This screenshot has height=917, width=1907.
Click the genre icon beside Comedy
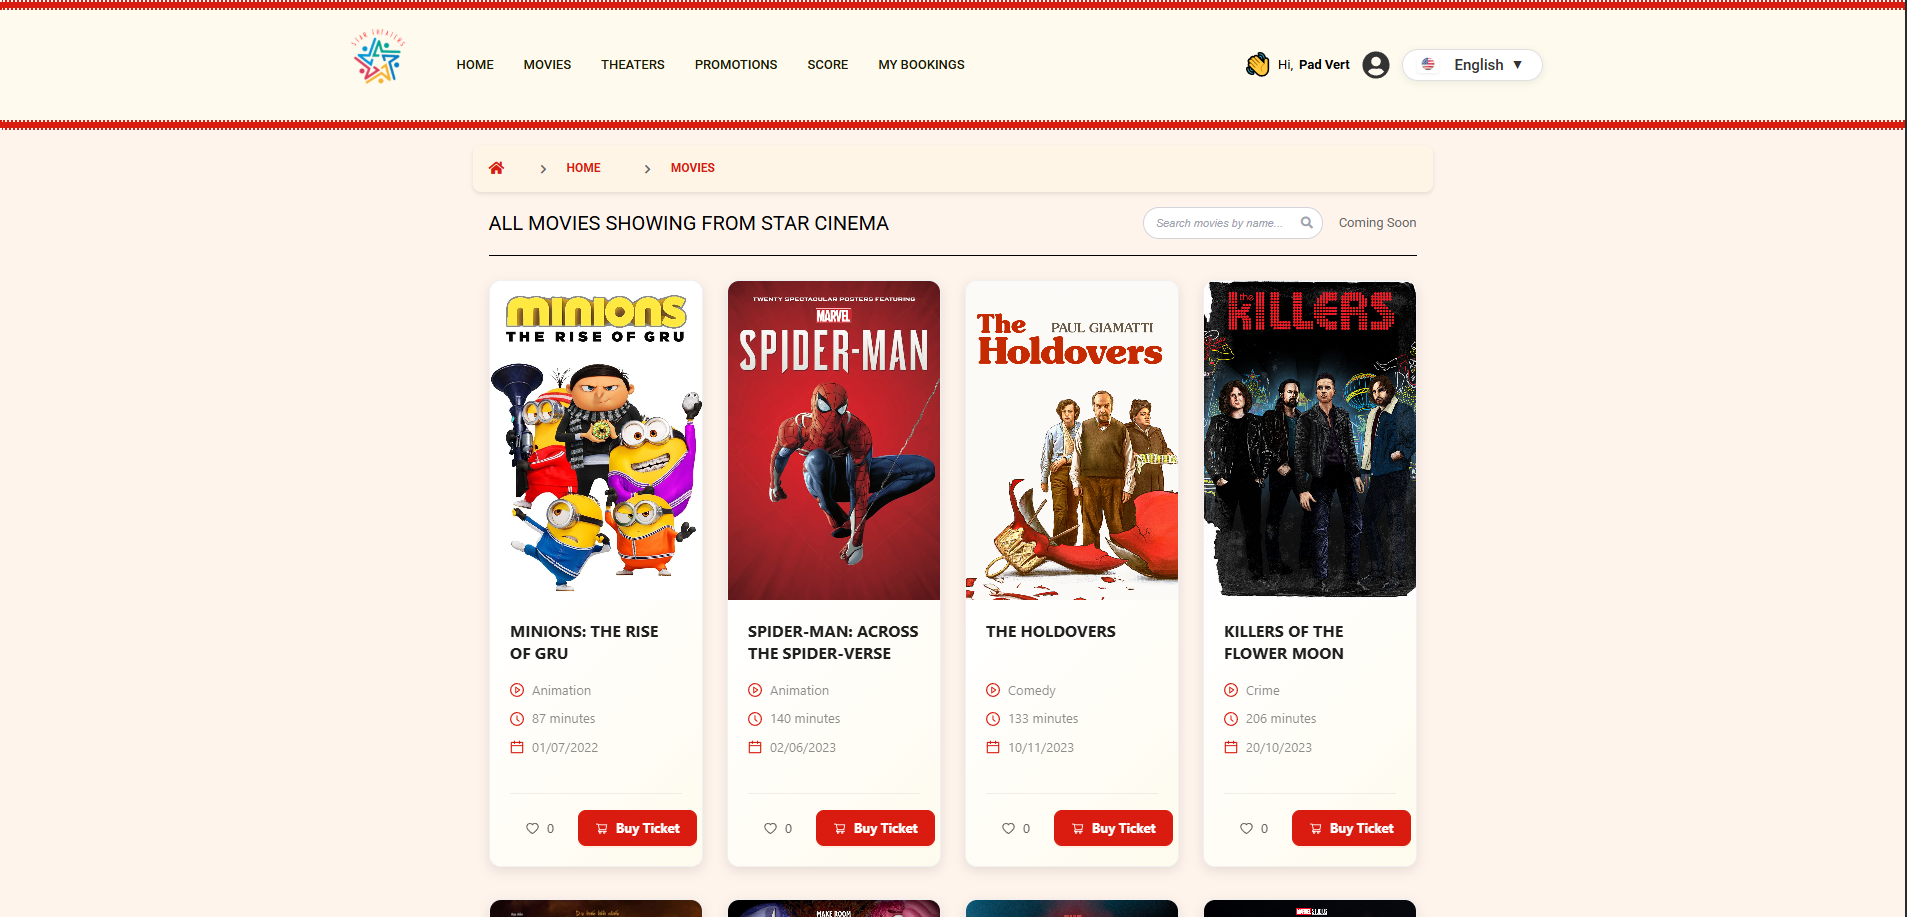point(993,690)
